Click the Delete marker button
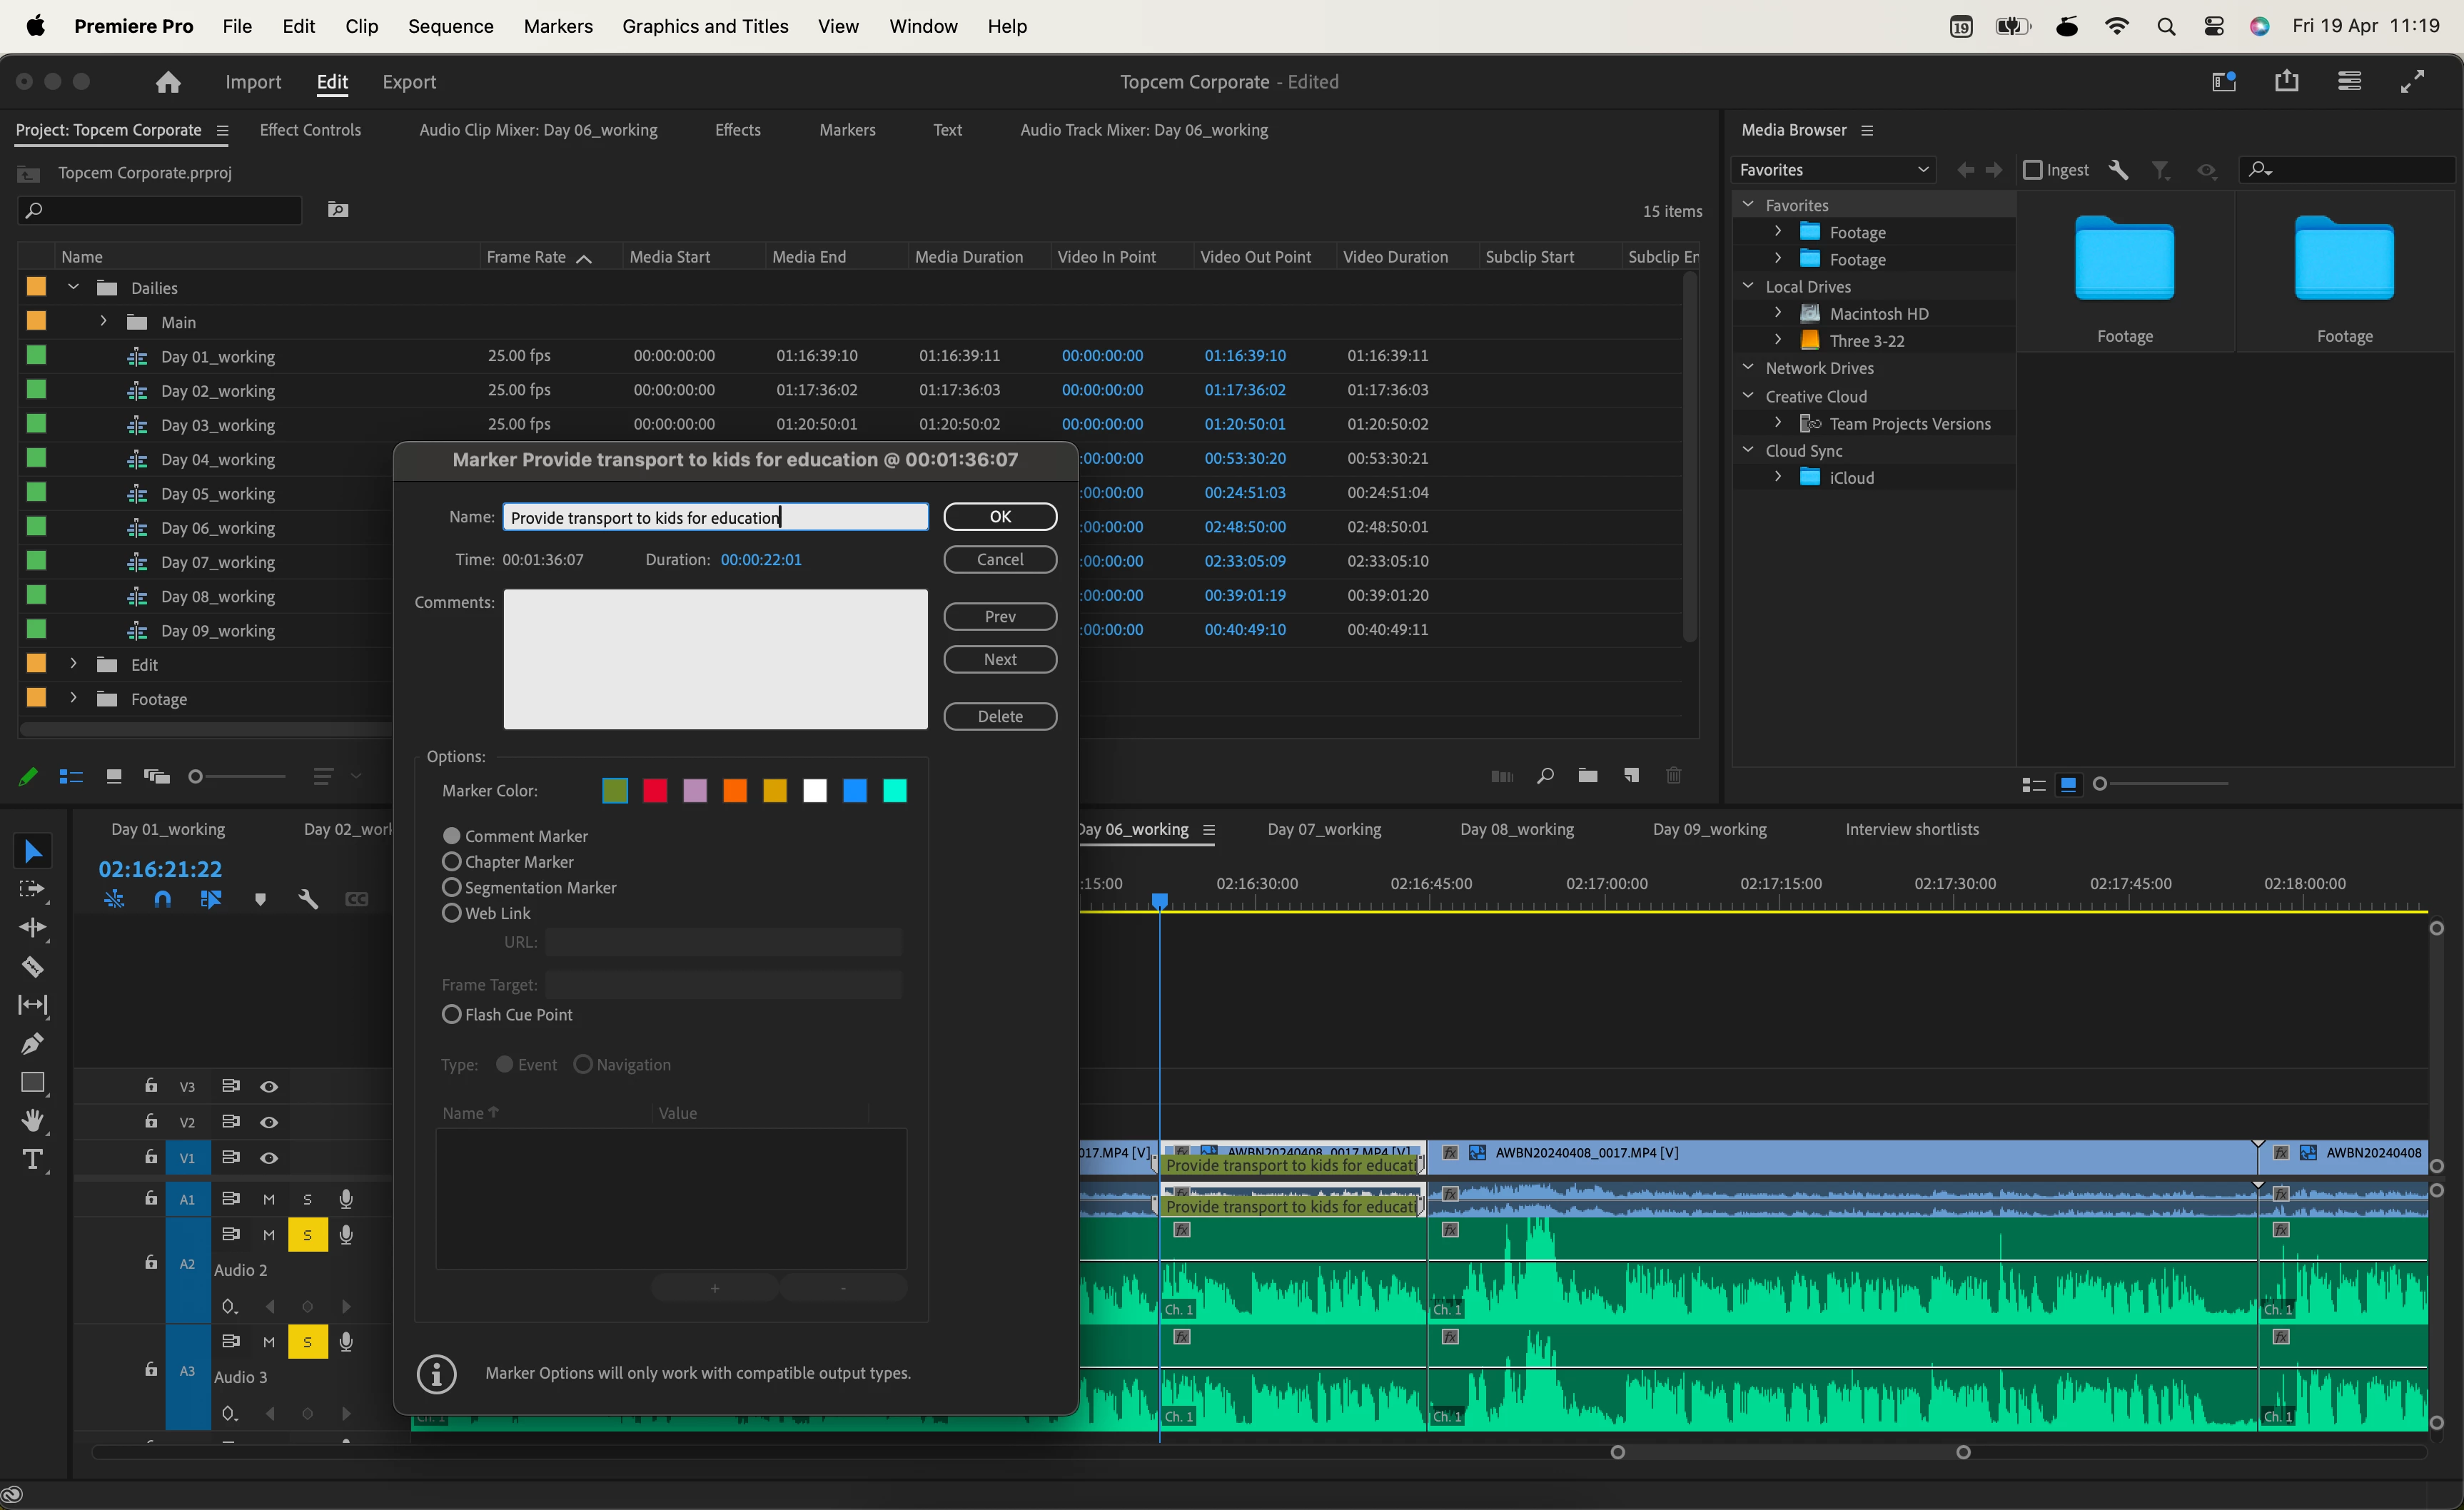This screenshot has width=2464, height=1510. click(x=1000, y=717)
